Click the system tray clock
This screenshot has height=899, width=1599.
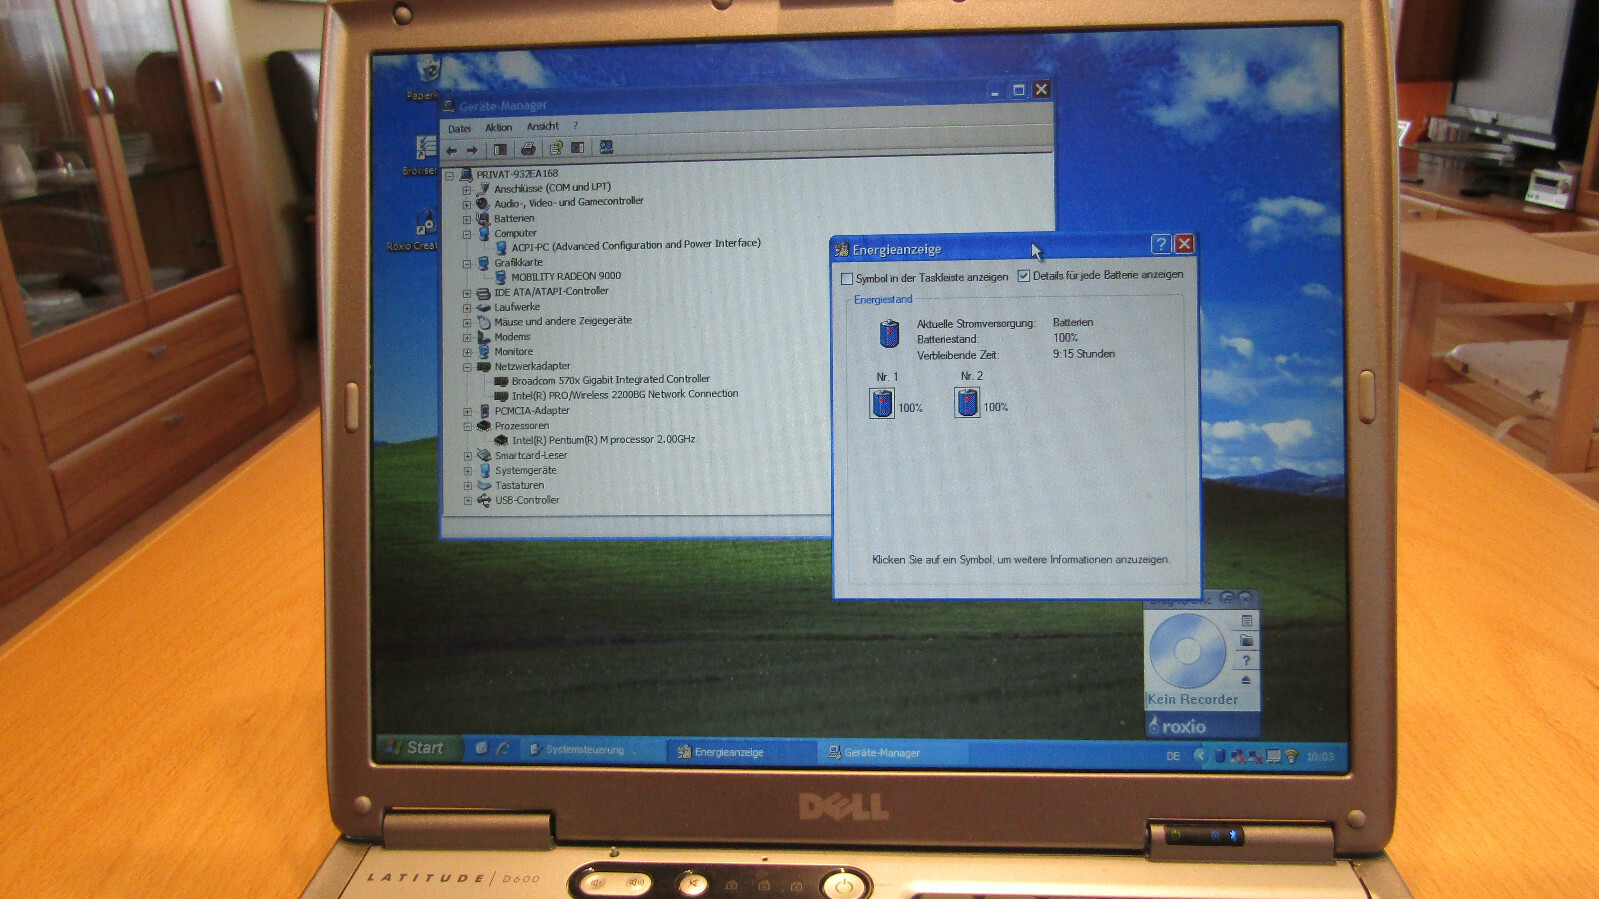tap(1320, 757)
